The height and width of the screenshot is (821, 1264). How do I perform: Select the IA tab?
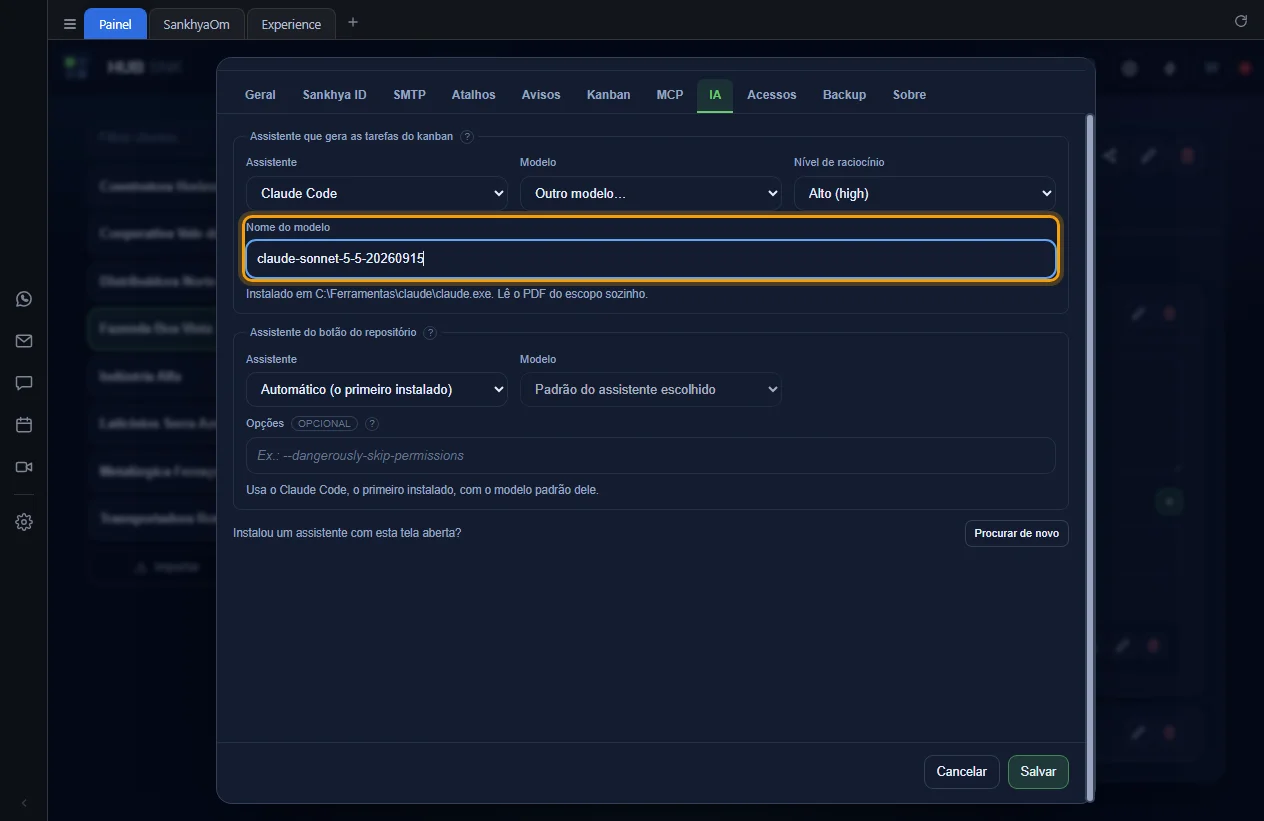(x=715, y=95)
